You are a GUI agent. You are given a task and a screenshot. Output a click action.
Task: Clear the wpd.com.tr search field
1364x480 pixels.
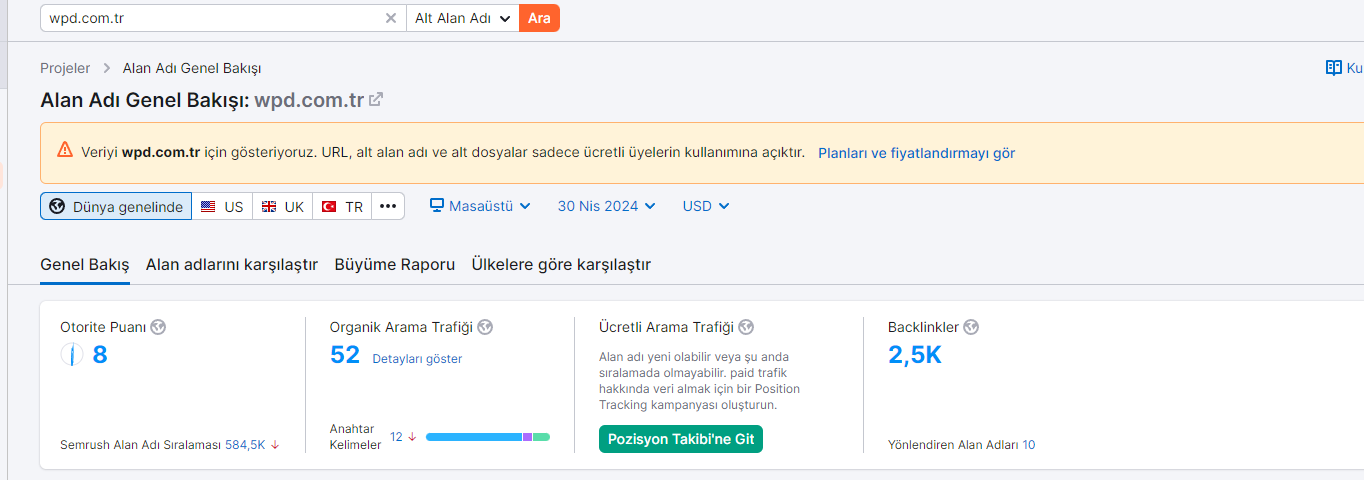391,18
